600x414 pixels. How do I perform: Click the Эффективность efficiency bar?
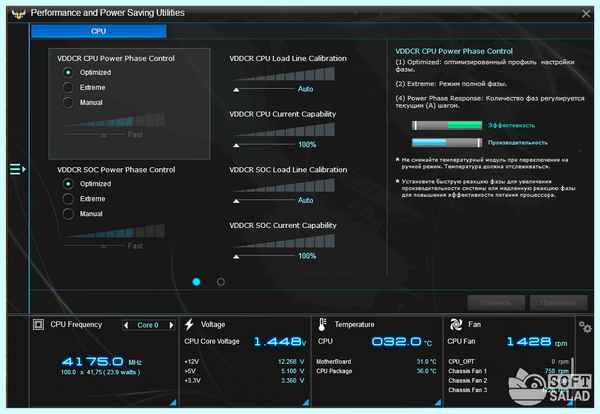(447, 125)
